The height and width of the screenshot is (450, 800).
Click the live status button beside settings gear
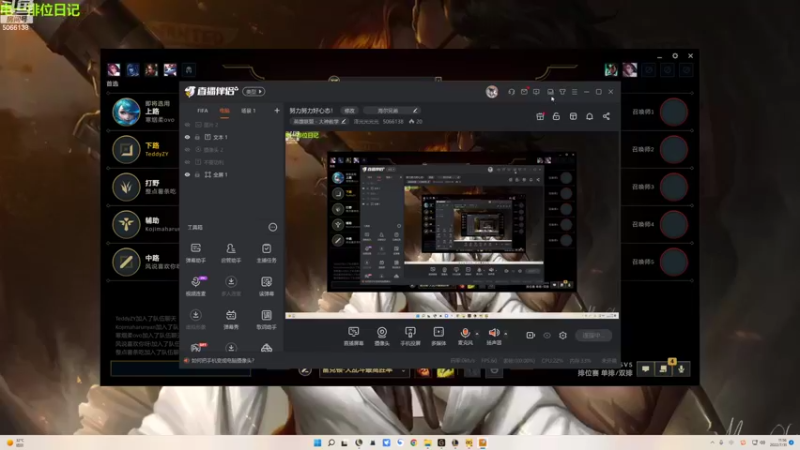pos(593,335)
